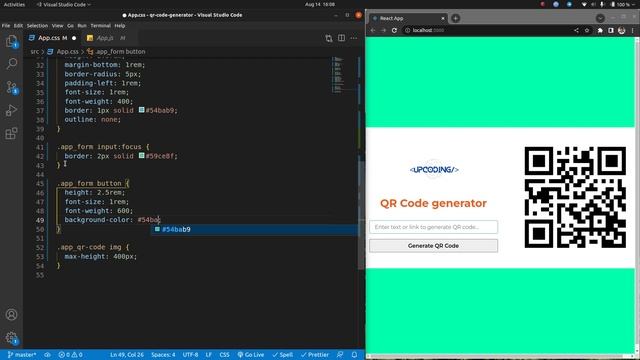Click the src breadcrumb segment

tap(35, 52)
